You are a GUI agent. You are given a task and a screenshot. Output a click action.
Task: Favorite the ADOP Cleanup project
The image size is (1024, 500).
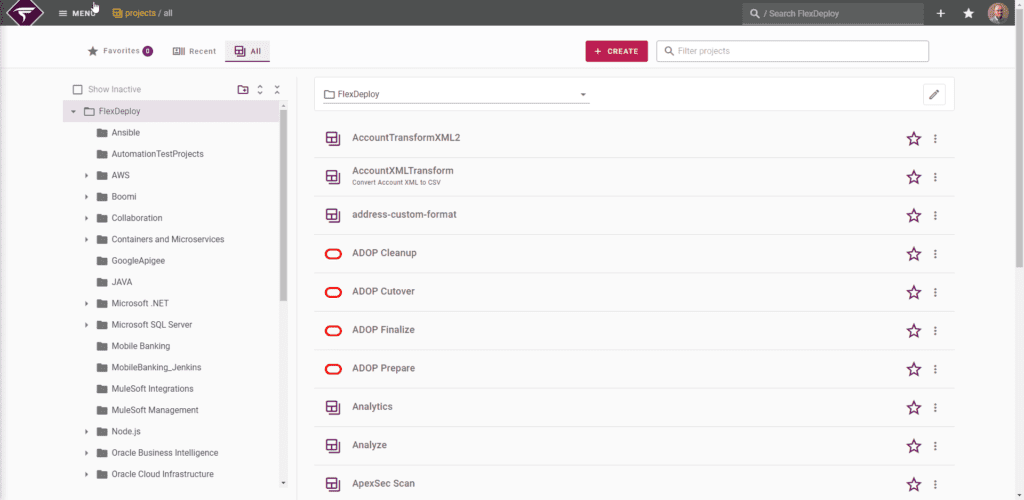[914, 254]
